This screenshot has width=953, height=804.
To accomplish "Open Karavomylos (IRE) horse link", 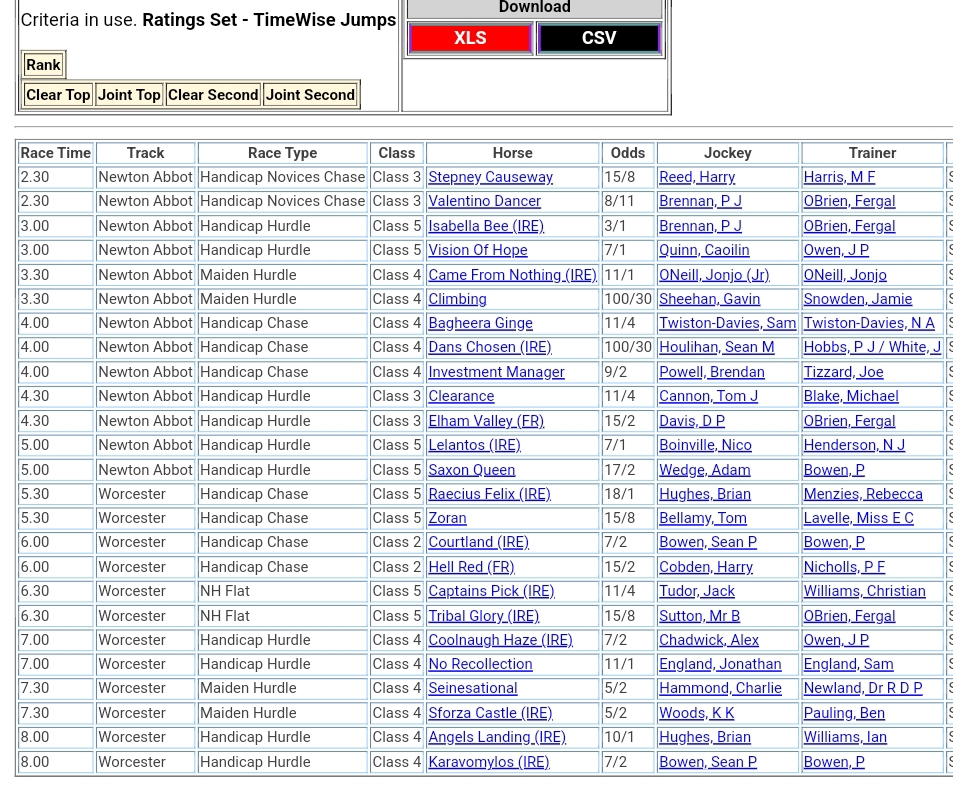I will (489, 762).
